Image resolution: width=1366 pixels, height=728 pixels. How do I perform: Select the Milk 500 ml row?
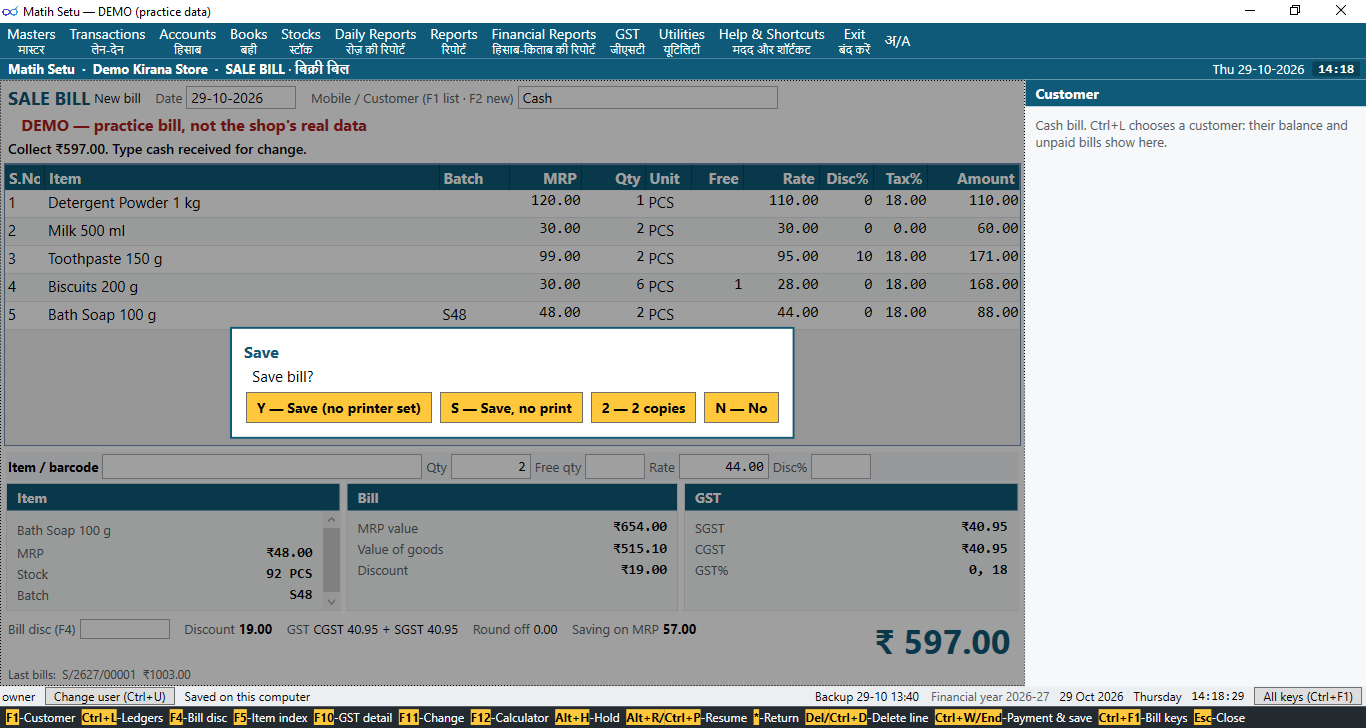pyautogui.click(x=512, y=231)
